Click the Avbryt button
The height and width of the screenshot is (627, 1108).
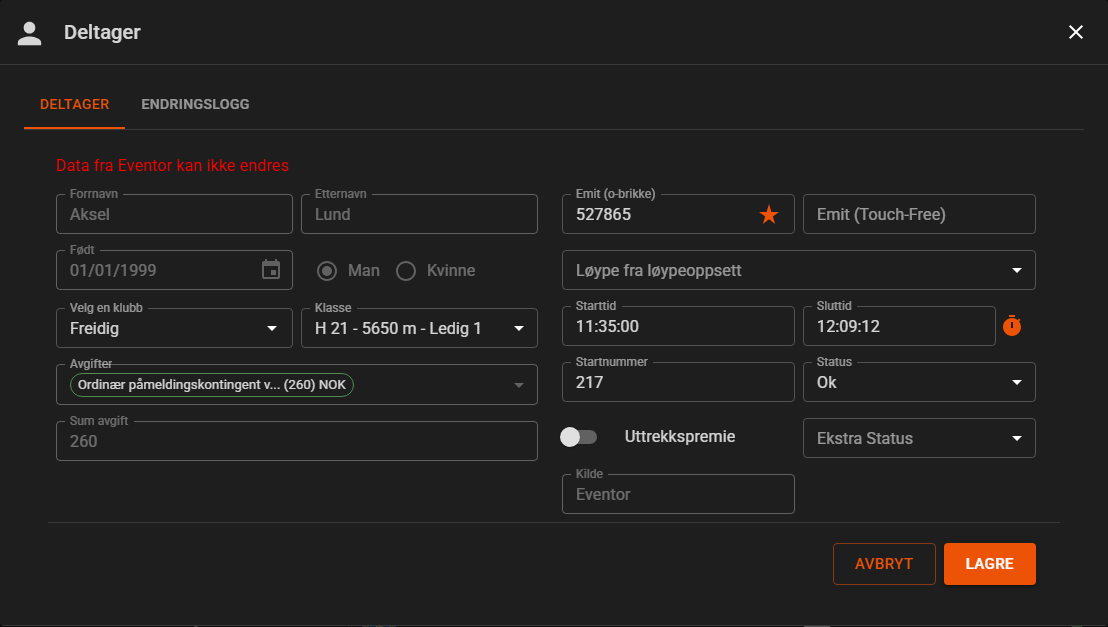click(x=884, y=564)
